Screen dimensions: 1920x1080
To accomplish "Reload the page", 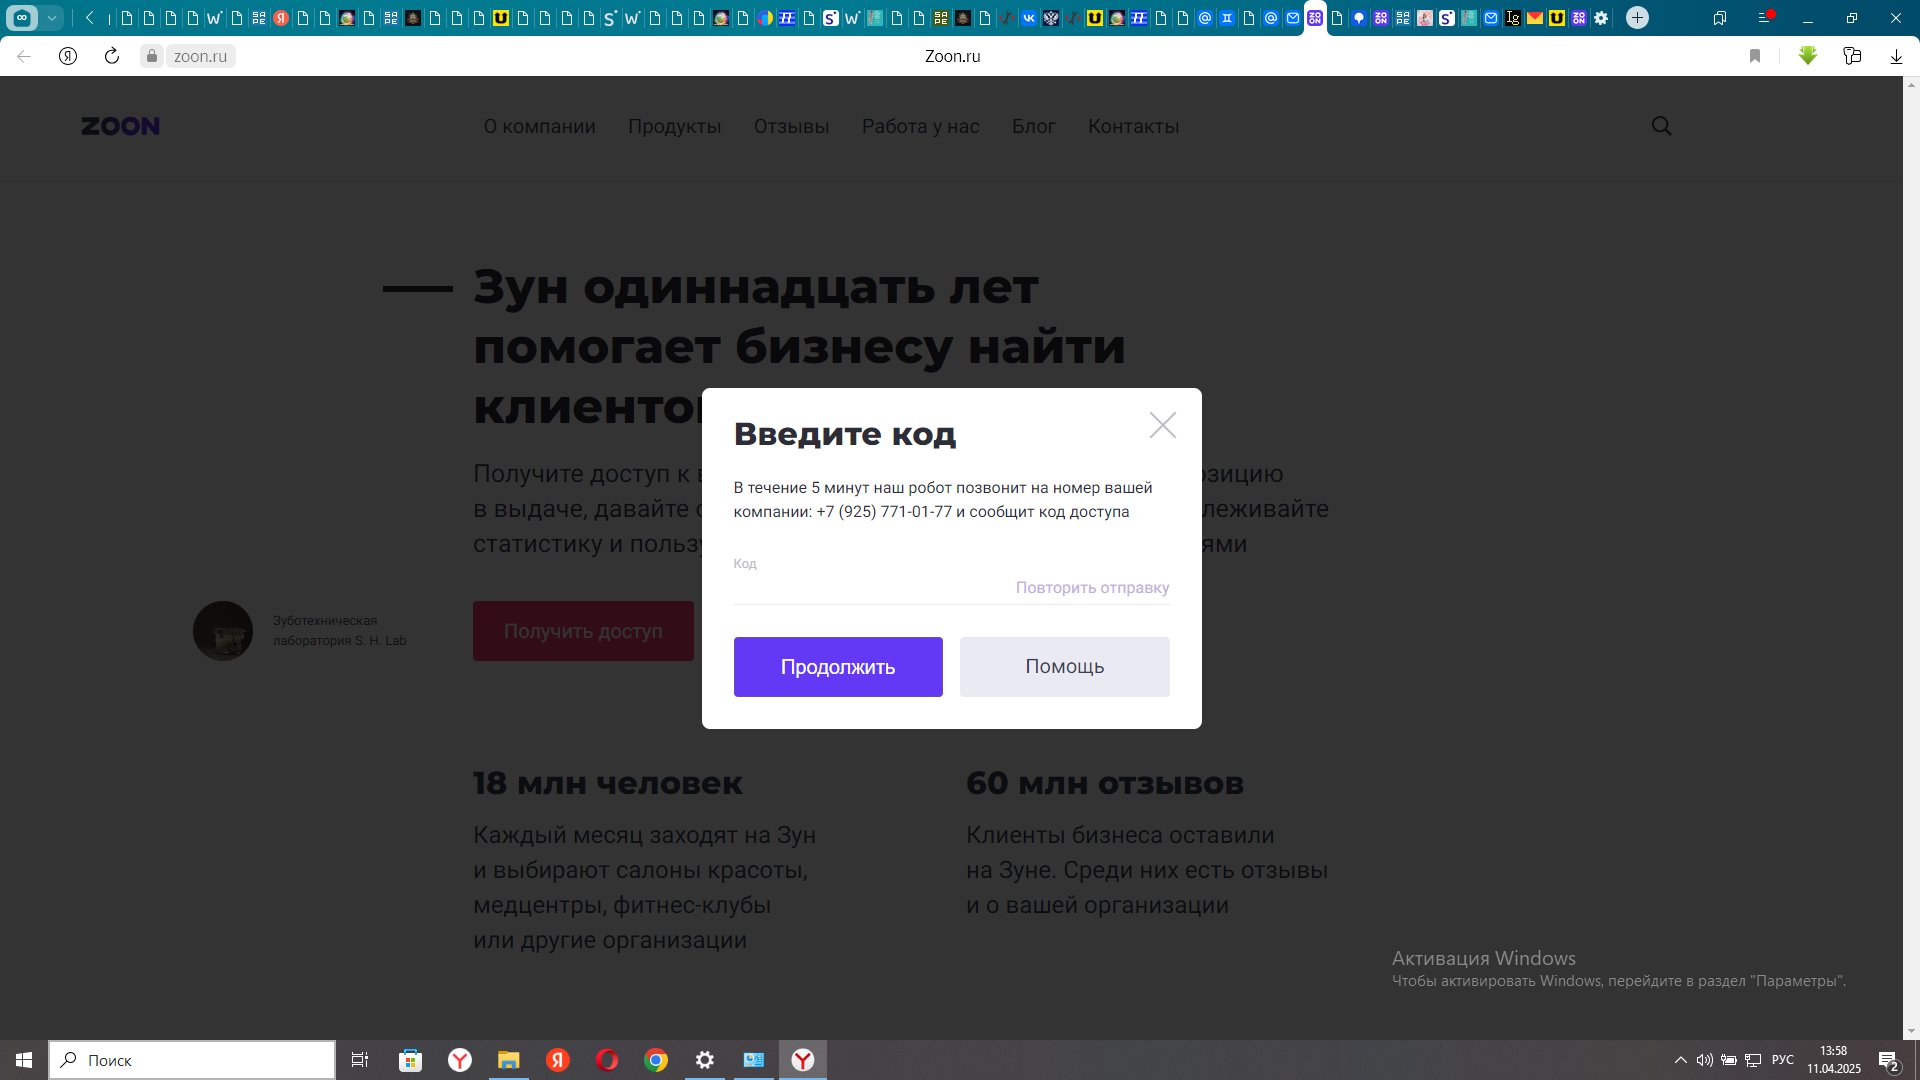I will [112, 56].
